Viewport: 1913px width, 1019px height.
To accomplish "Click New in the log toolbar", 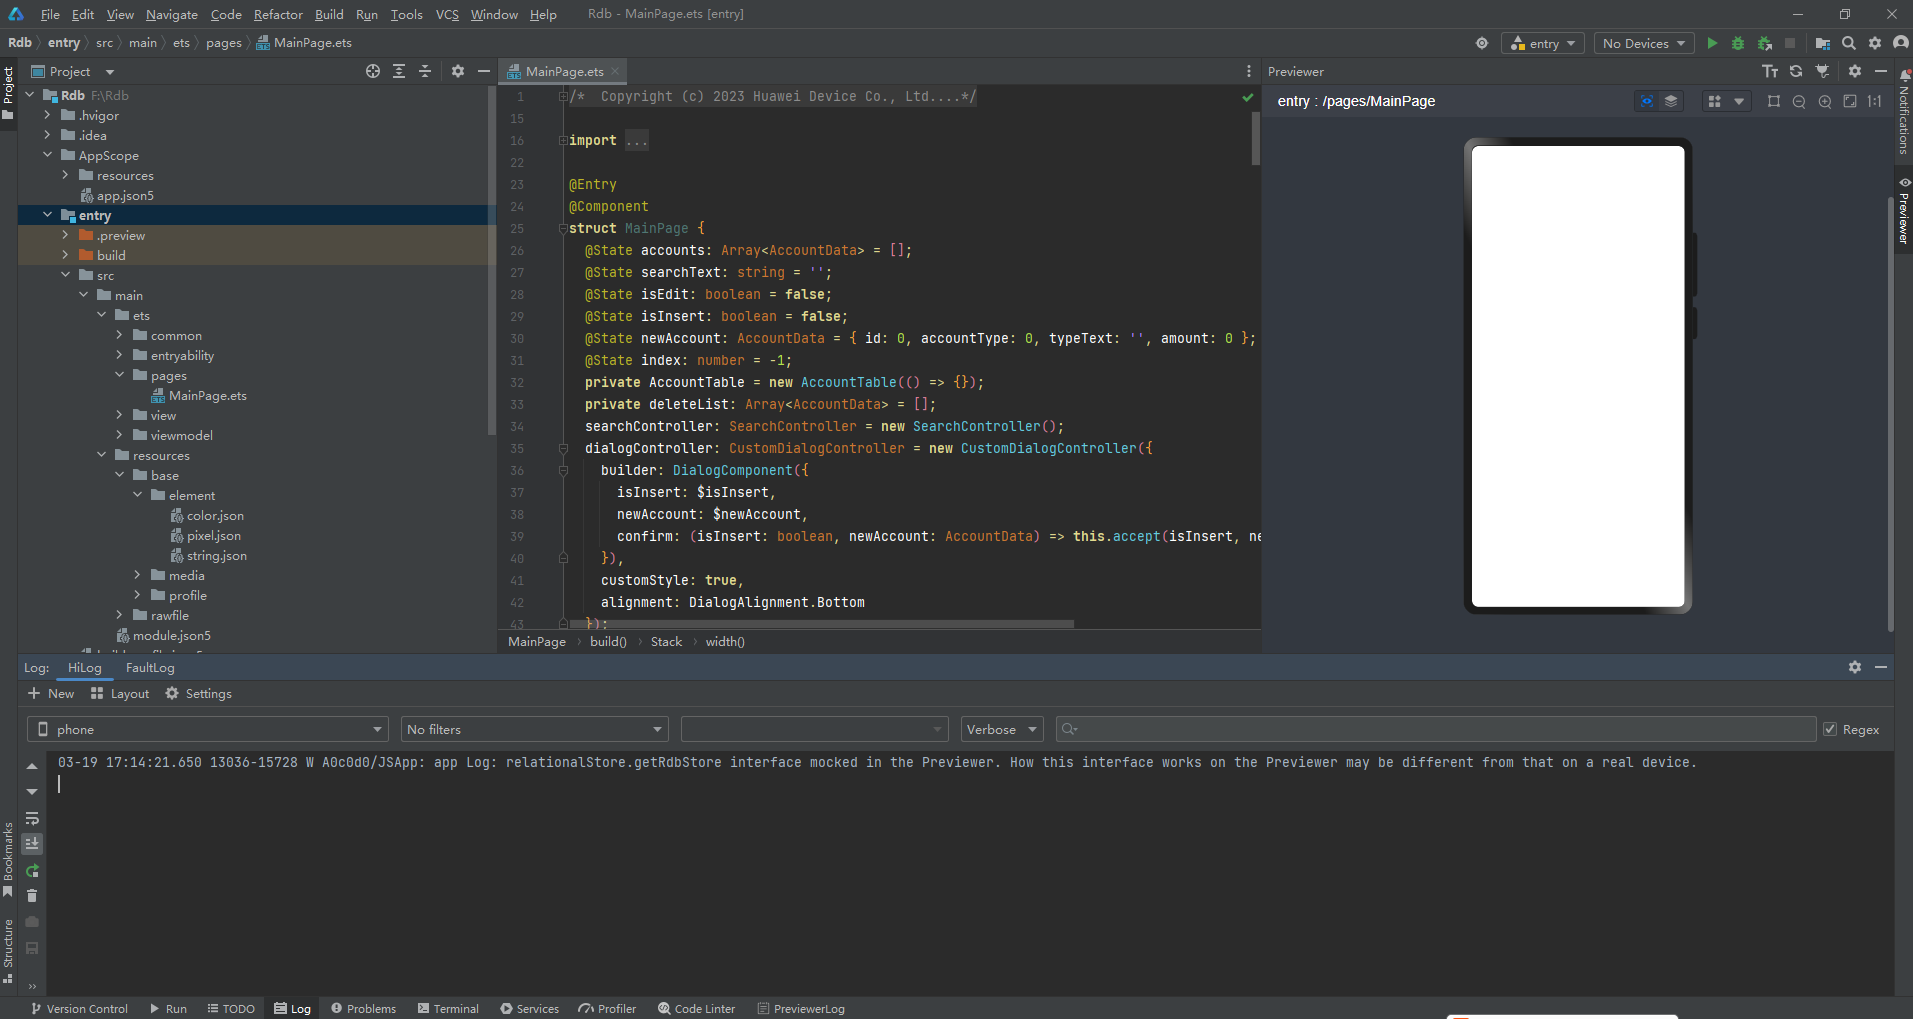I will coord(51,693).
